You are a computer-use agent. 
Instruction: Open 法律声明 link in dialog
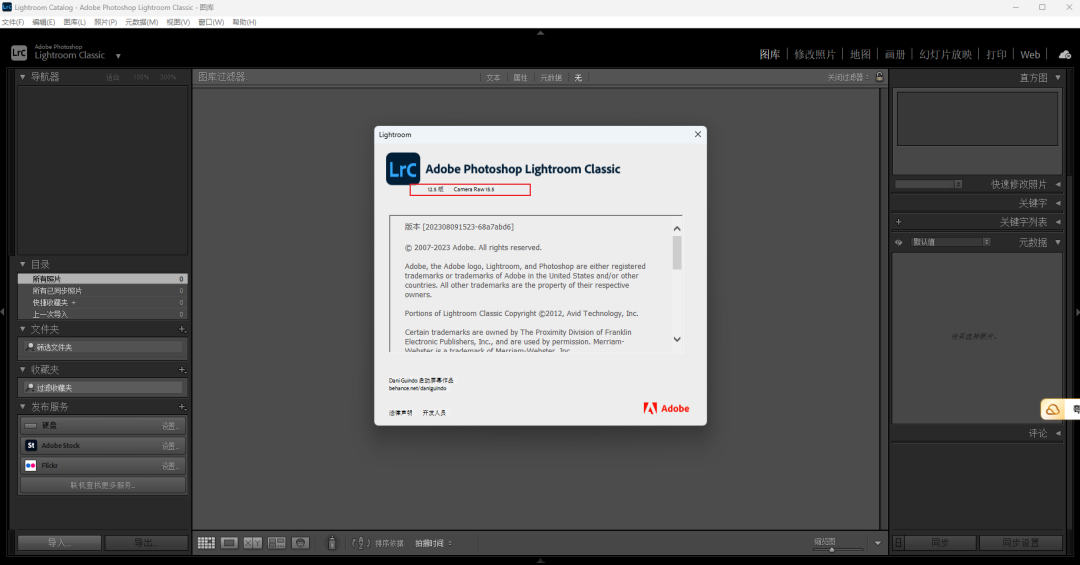(x=400, y=413)
